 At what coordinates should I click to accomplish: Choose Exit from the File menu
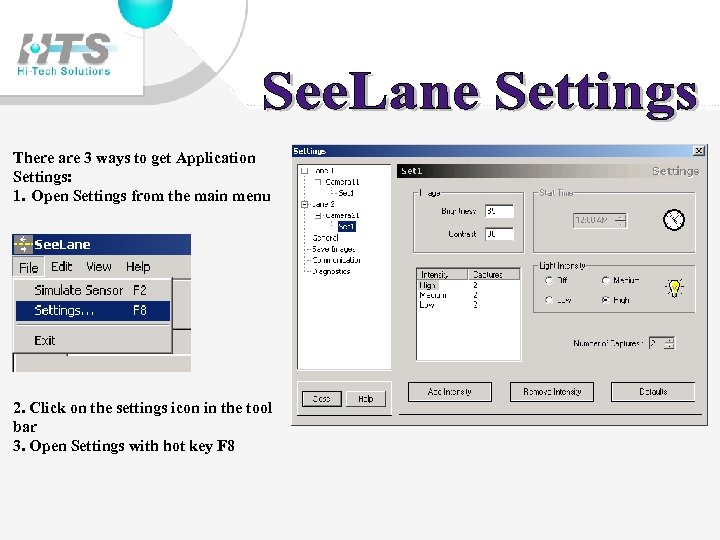click(93, 341)
